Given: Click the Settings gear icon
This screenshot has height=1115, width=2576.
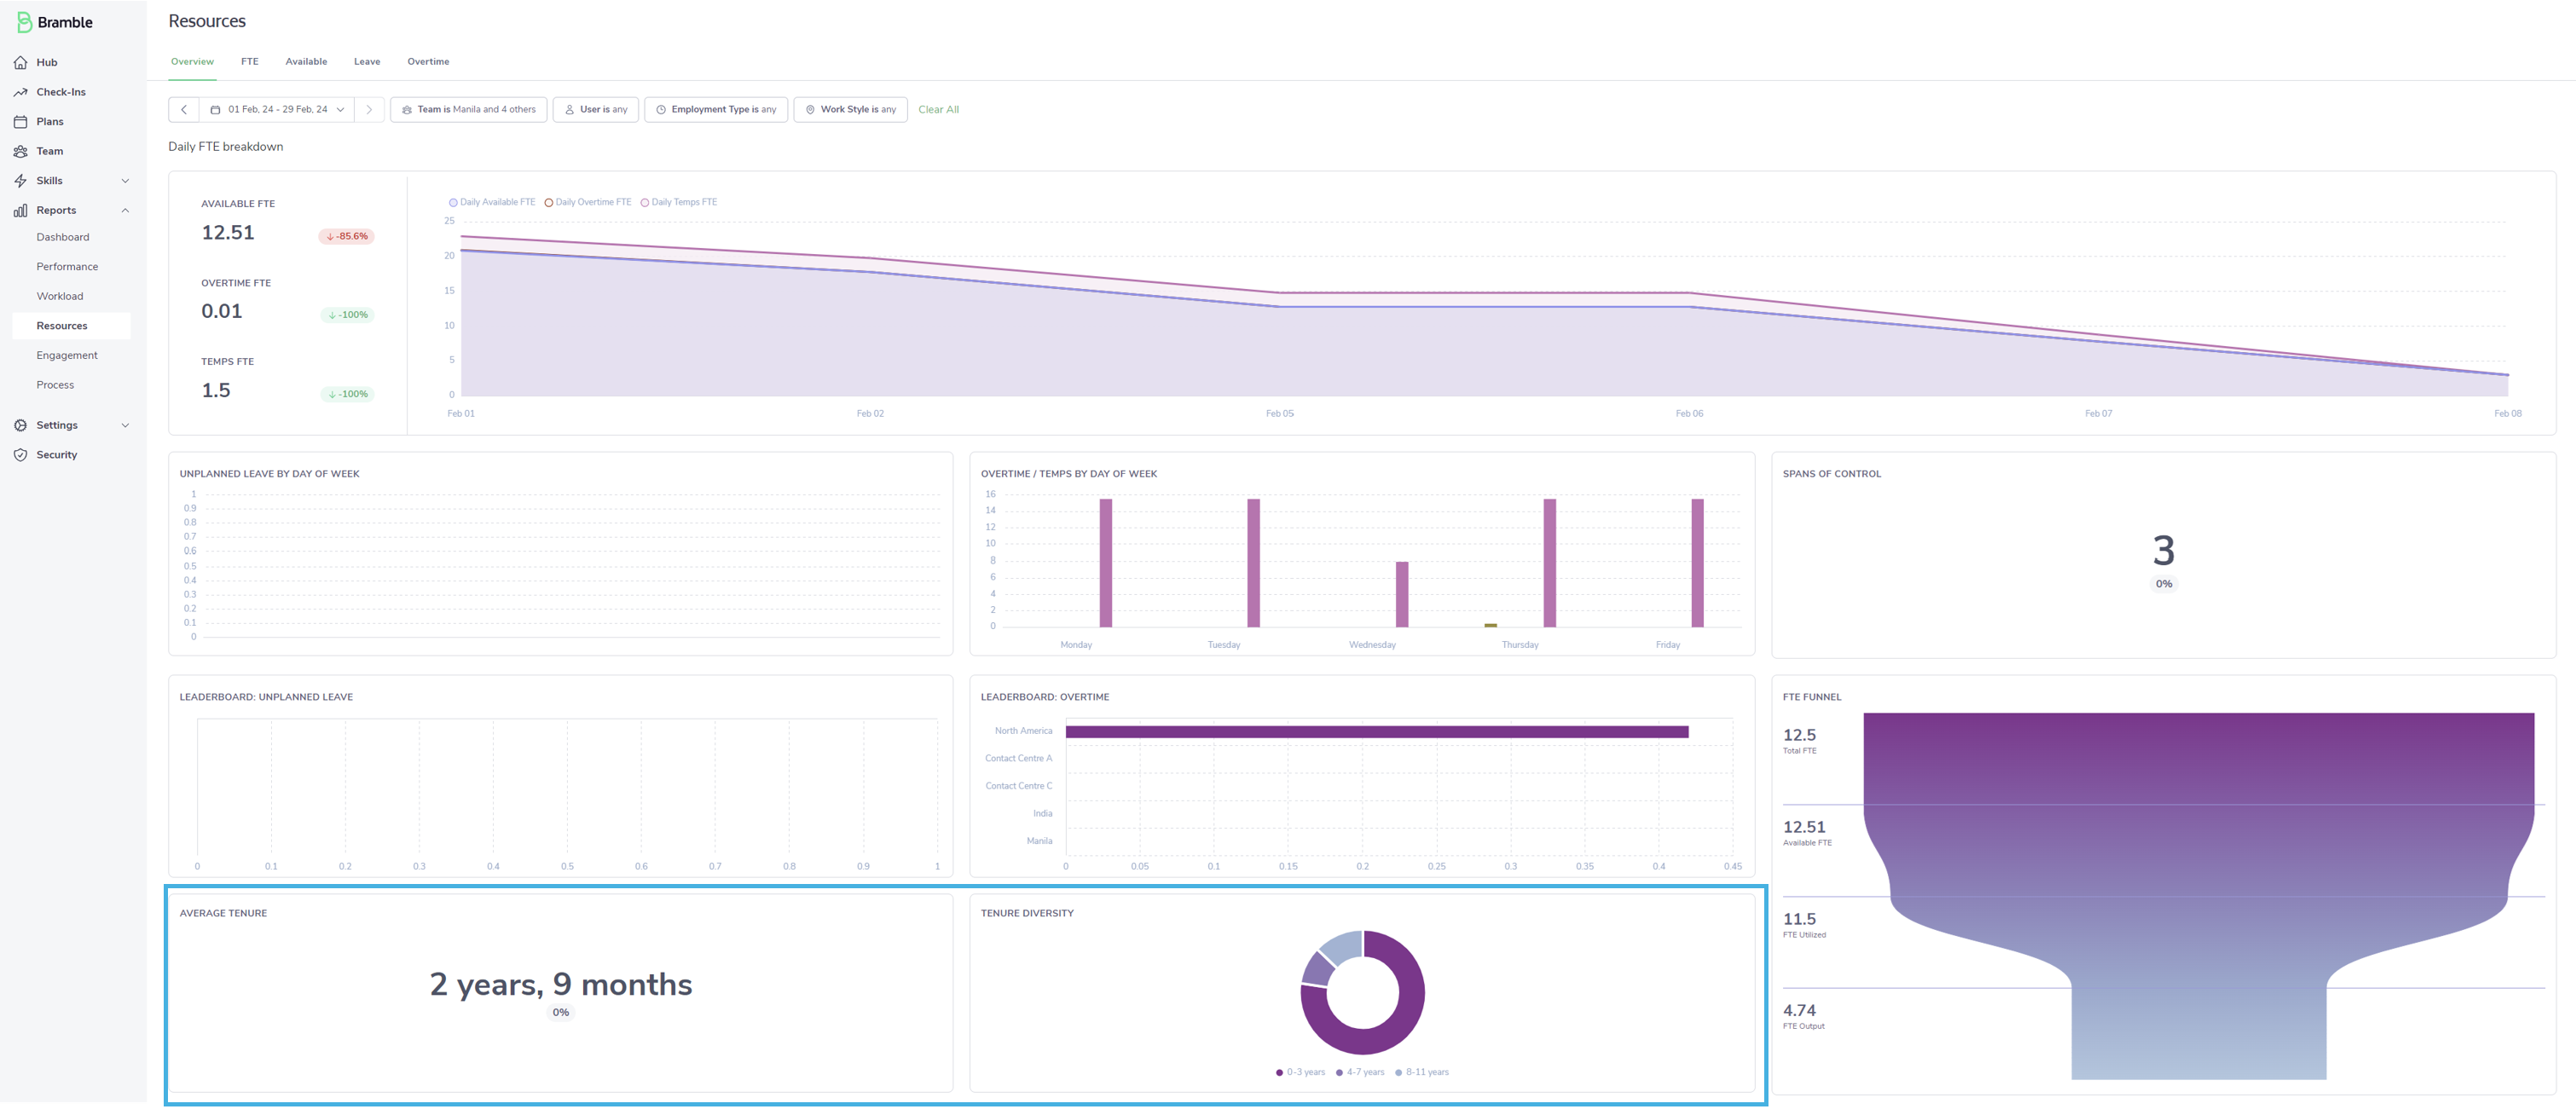Looking at the screenshot, I should click(21, 425).
